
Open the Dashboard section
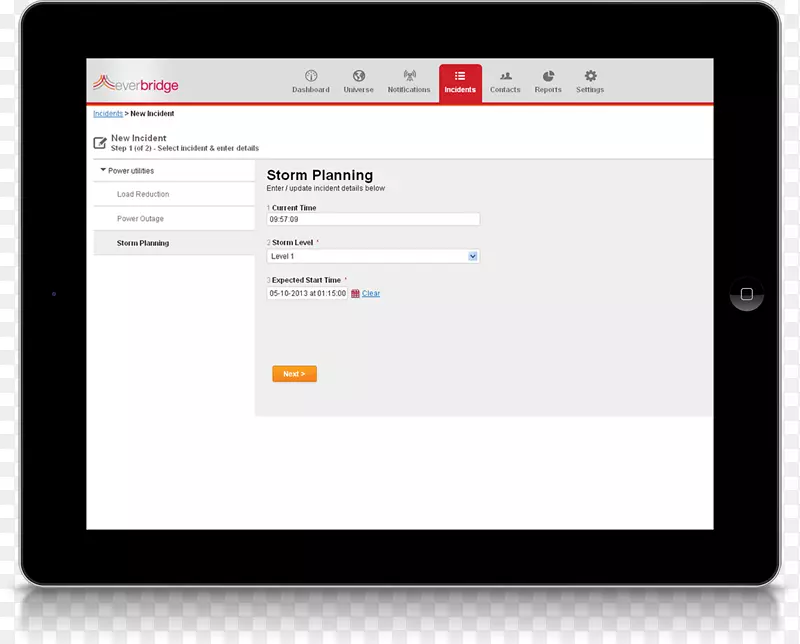pos(310,81)
